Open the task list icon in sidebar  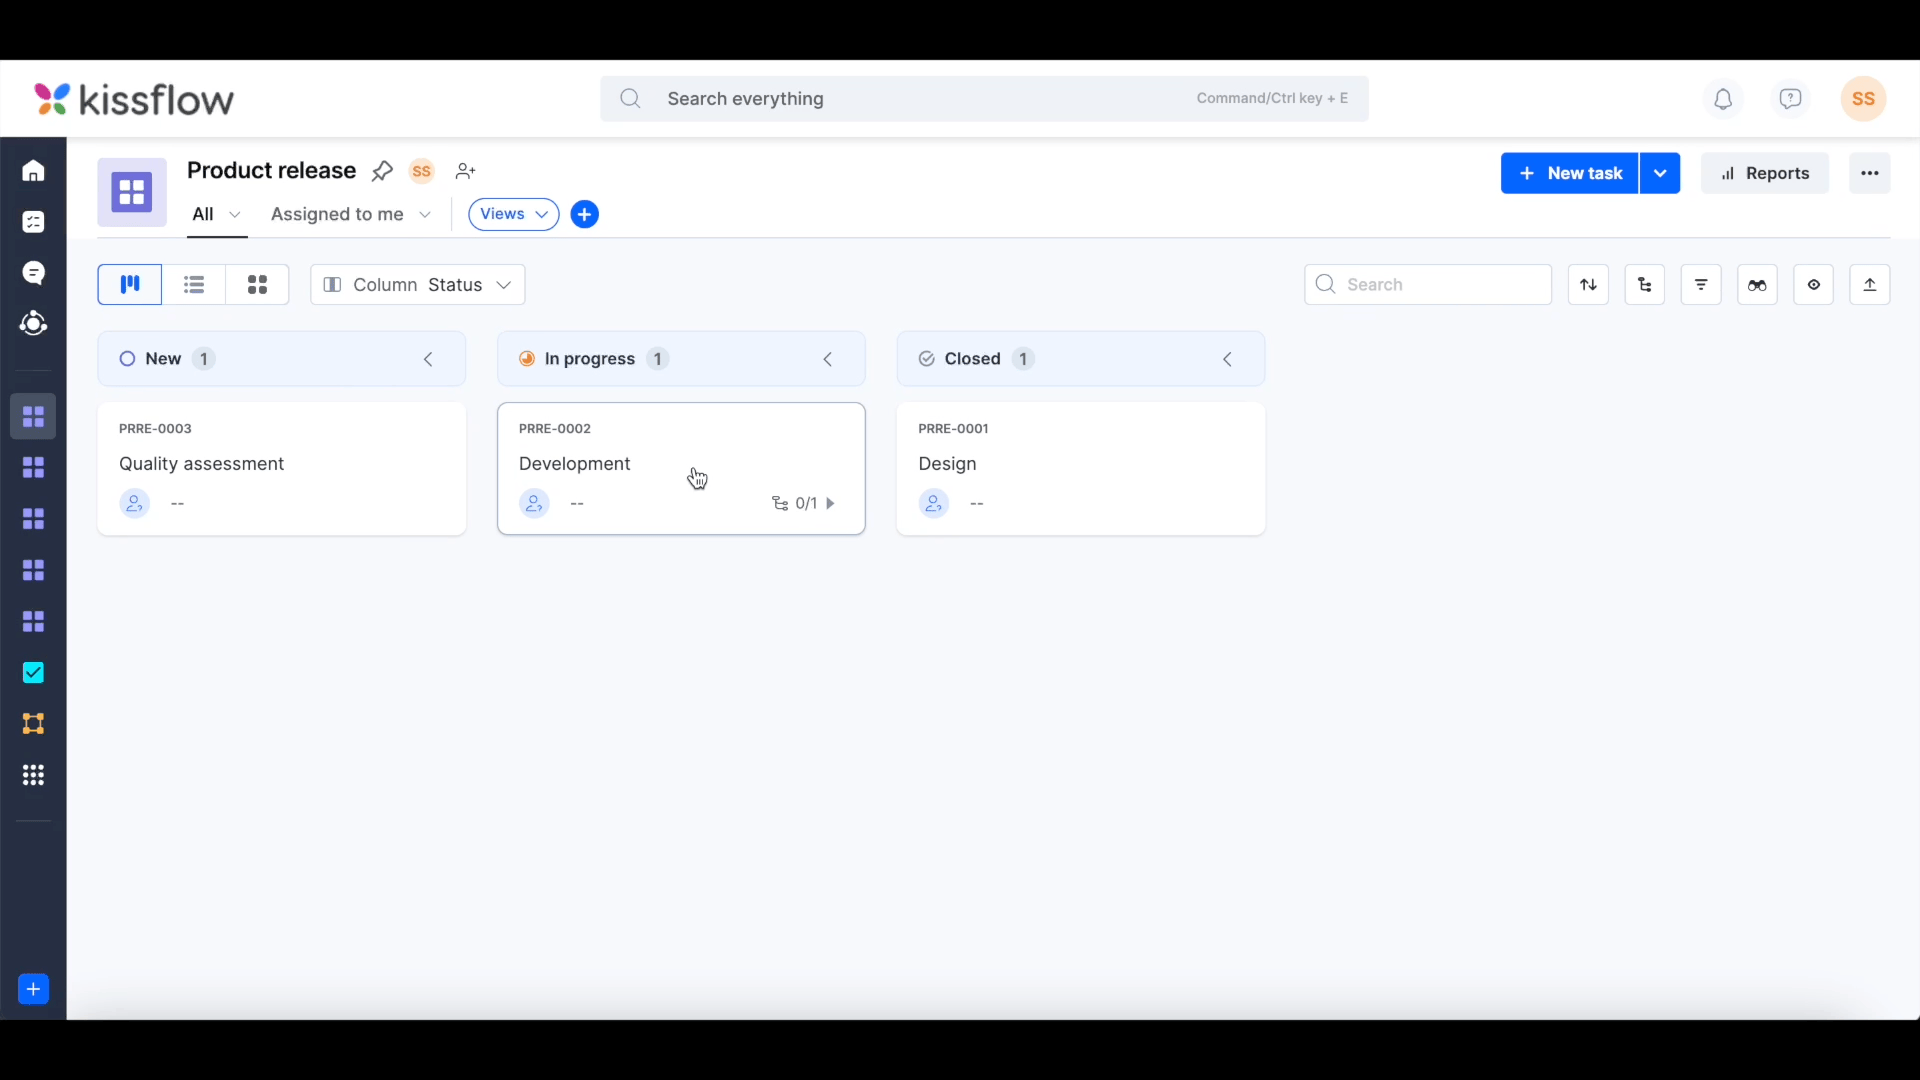(33, 222)
